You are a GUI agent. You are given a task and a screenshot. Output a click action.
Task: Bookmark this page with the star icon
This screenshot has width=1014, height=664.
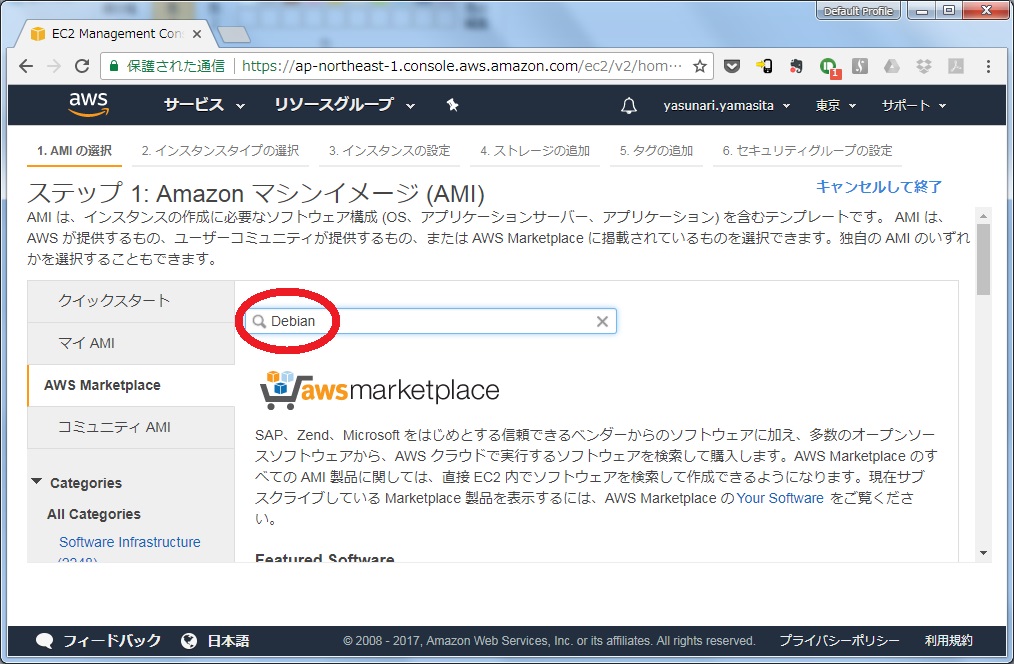(x=700, y=66)
